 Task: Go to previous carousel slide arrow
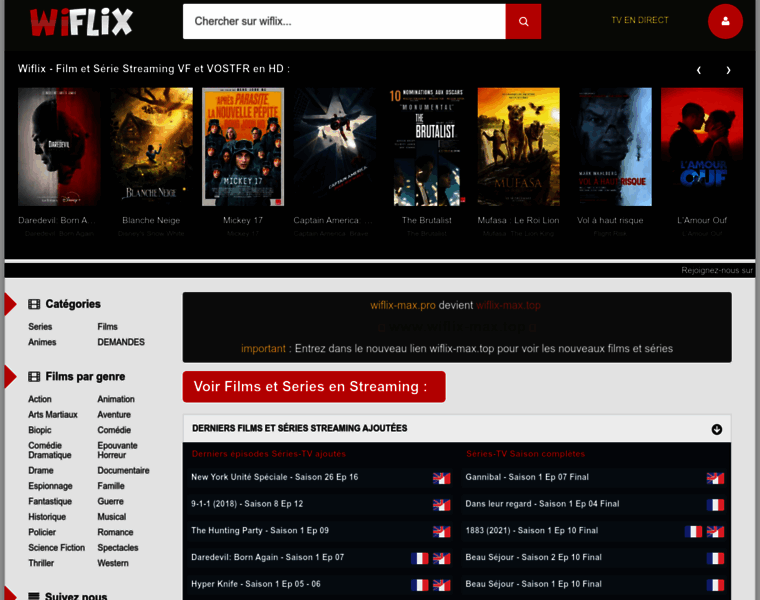click(x=698, y=70)
